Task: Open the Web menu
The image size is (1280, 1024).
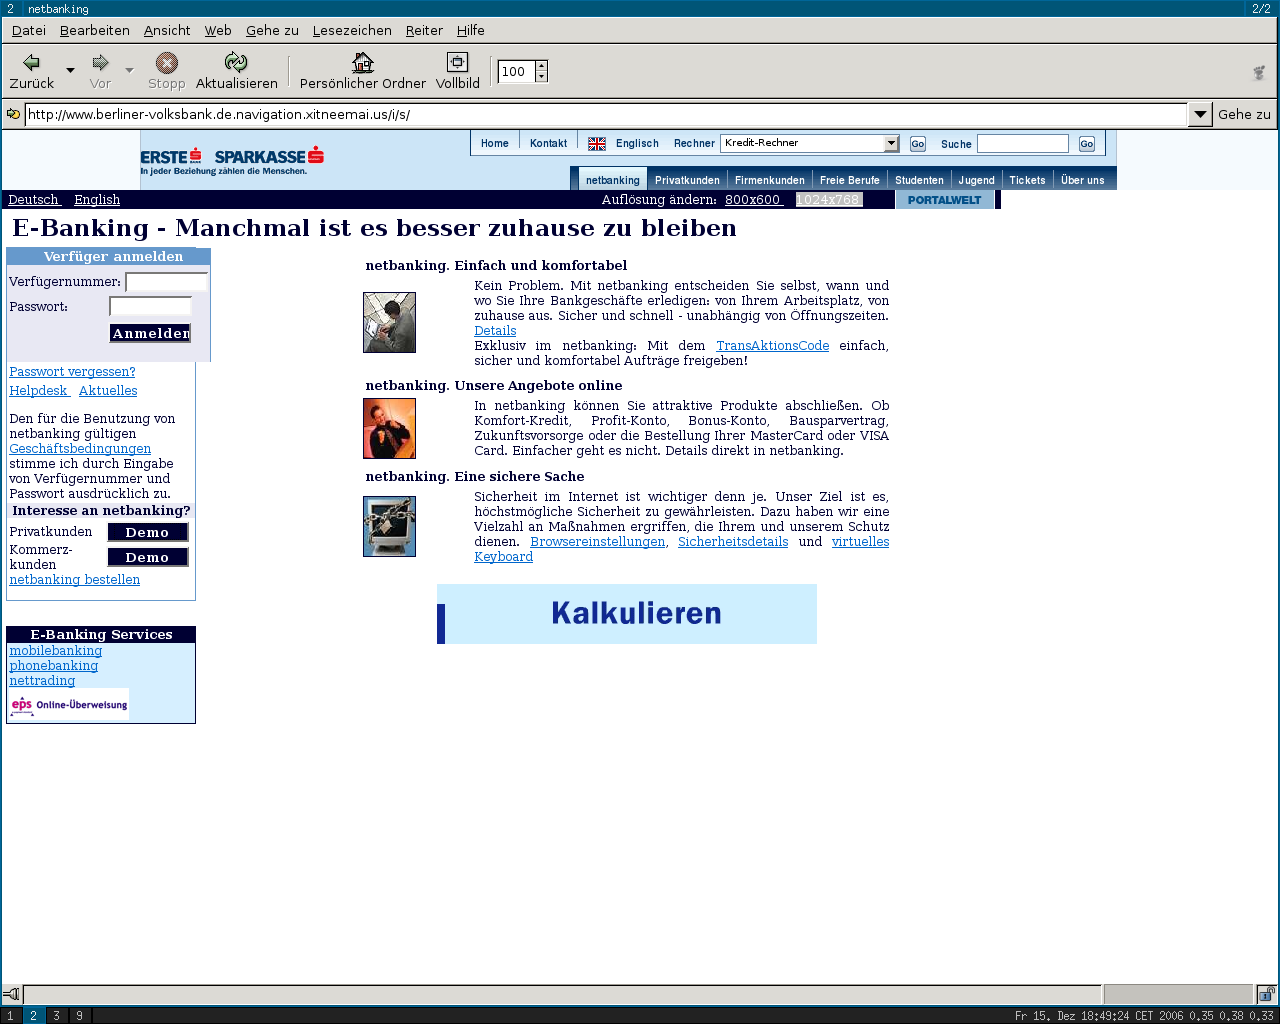Action: coord(218,30)
